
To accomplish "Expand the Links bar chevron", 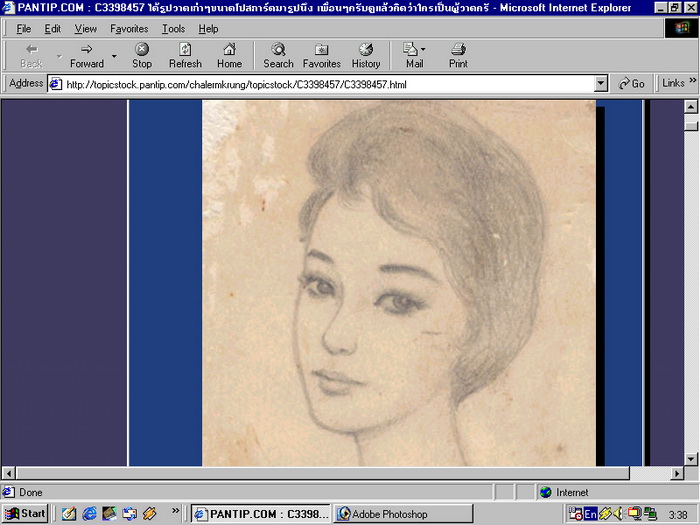I will (x=692, y=81).
